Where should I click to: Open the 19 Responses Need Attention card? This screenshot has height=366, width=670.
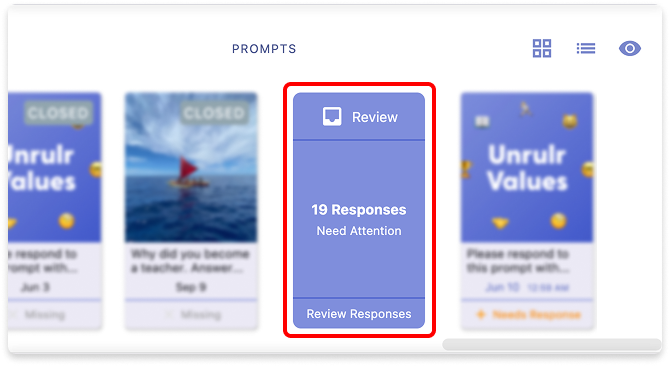pos(359,219)
